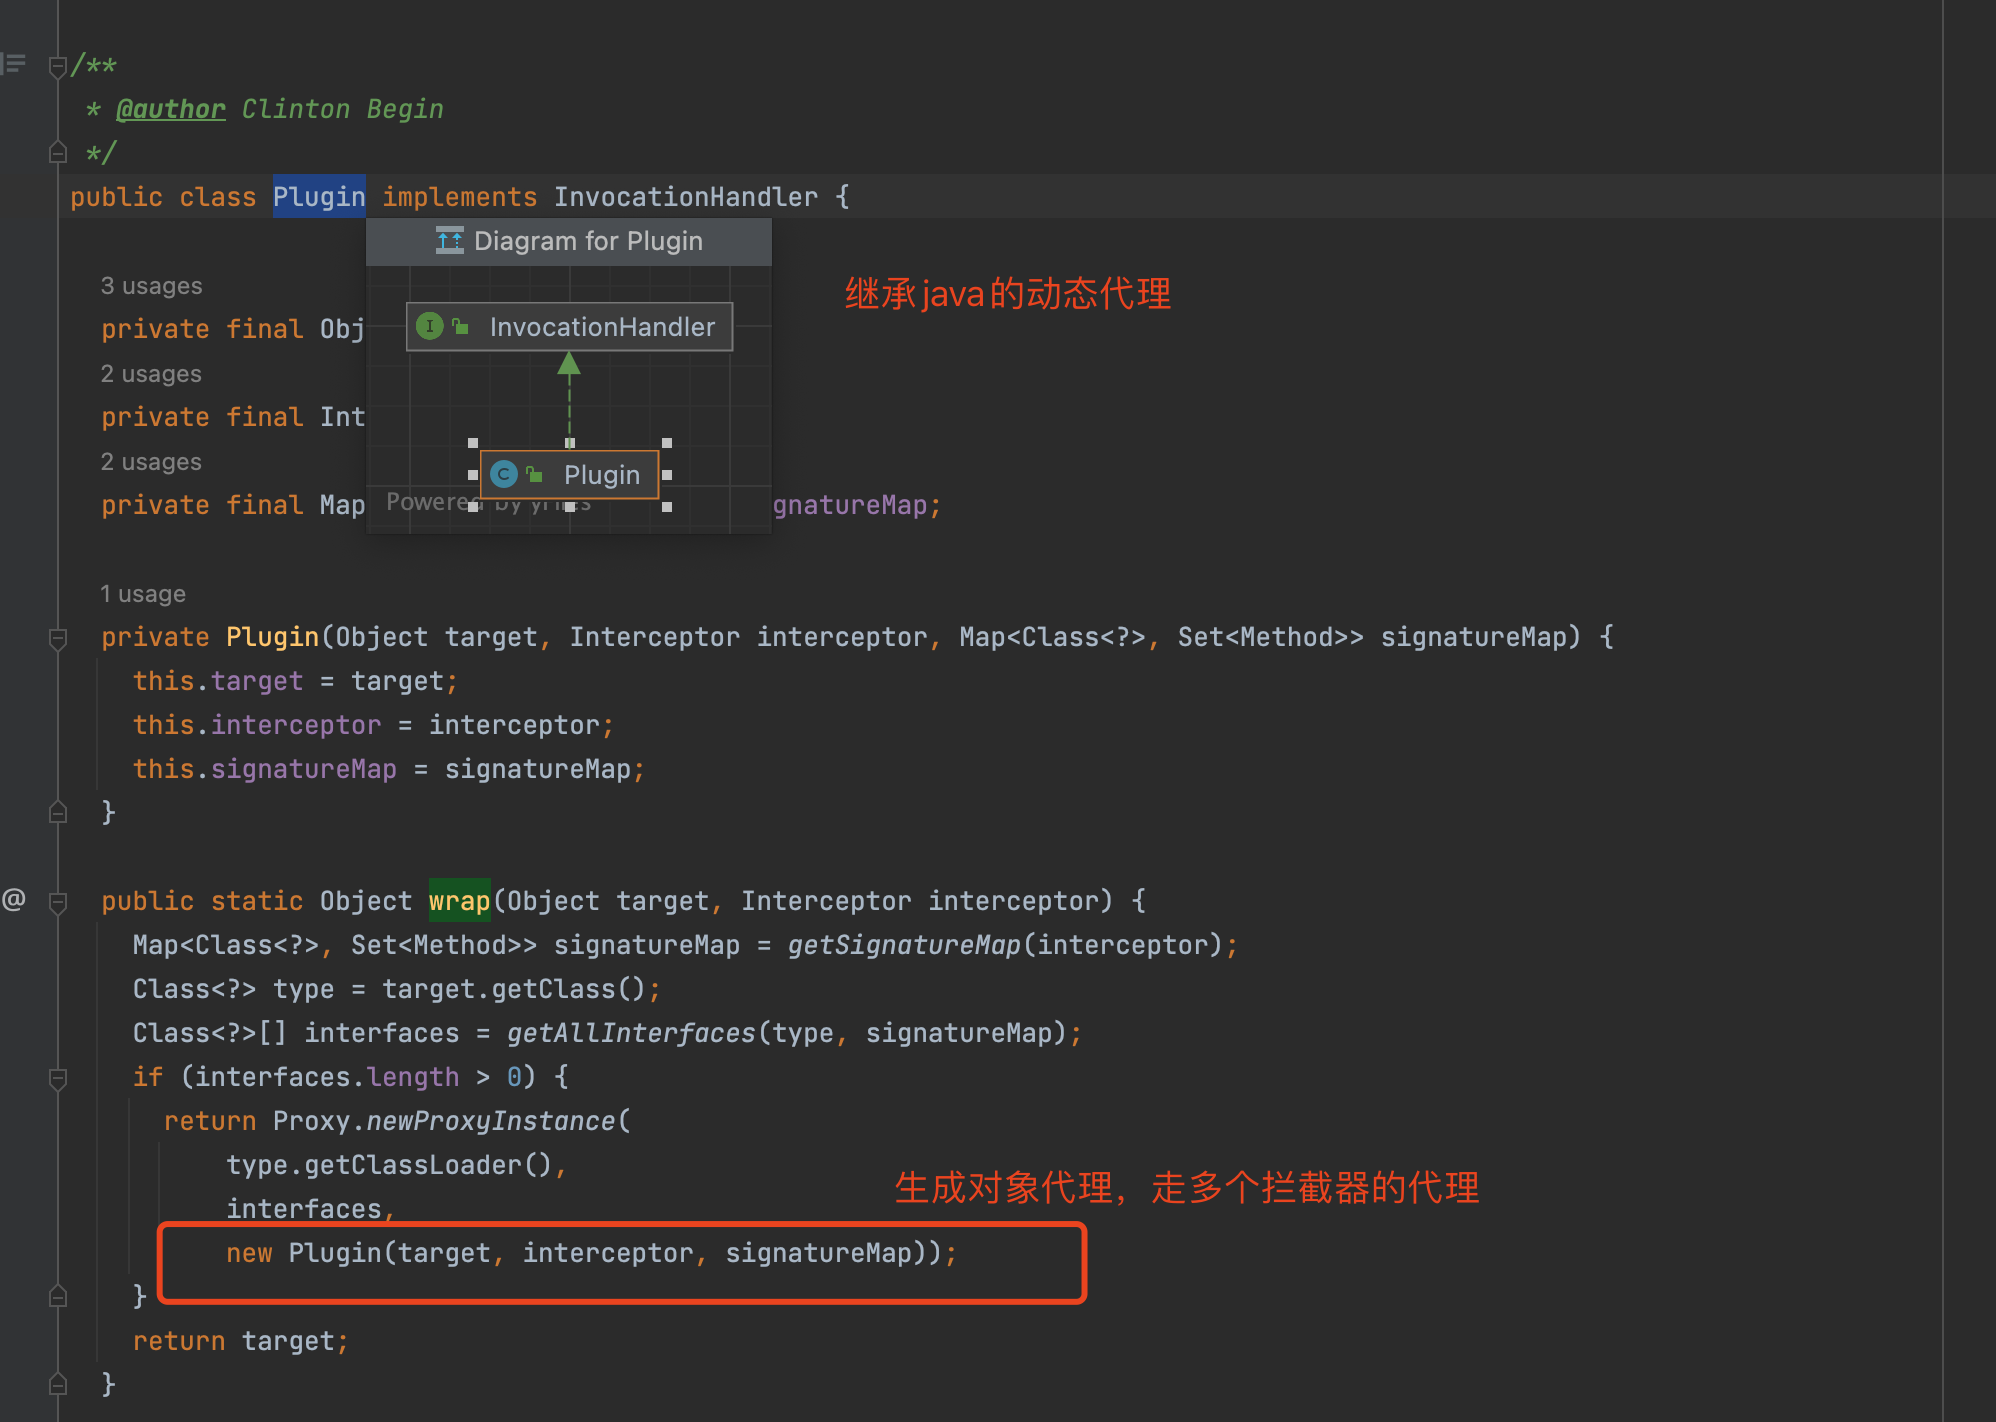Image resolution: width=1996 pixels, height=1422 pixels.
Task: Click the constructor closing brace fold marker
Action: click(58, 812)
